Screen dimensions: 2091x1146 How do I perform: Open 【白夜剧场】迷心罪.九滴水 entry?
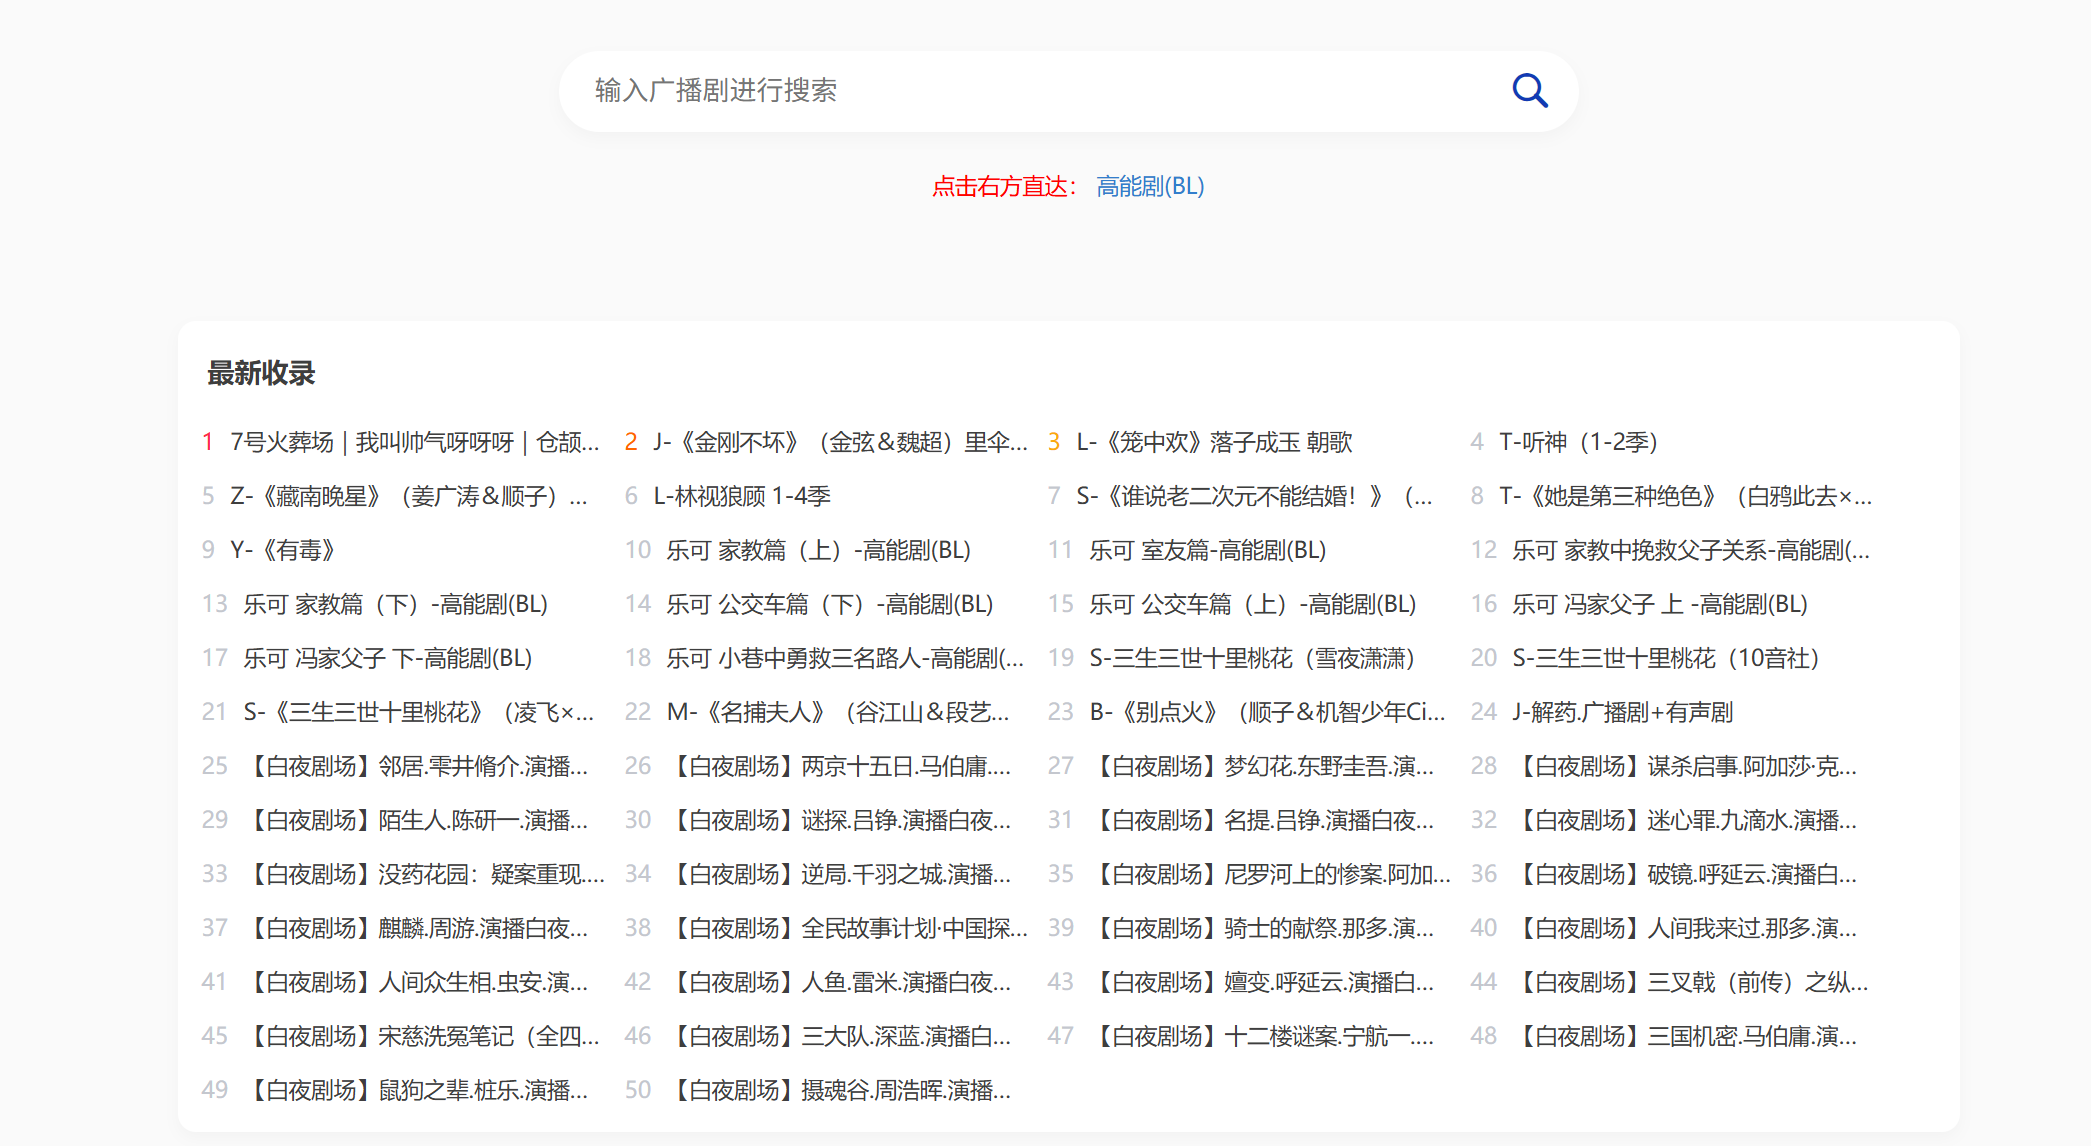coord(1684,820)
